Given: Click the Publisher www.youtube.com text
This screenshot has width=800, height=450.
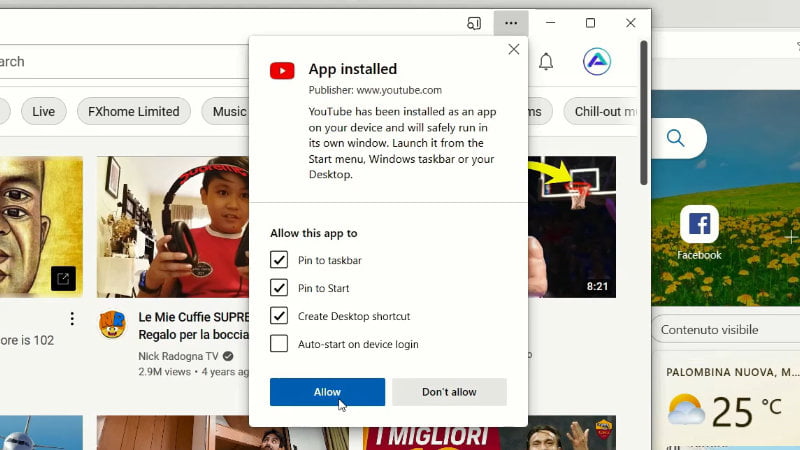Looking at the screenshot, I should [x=375, y=90].
